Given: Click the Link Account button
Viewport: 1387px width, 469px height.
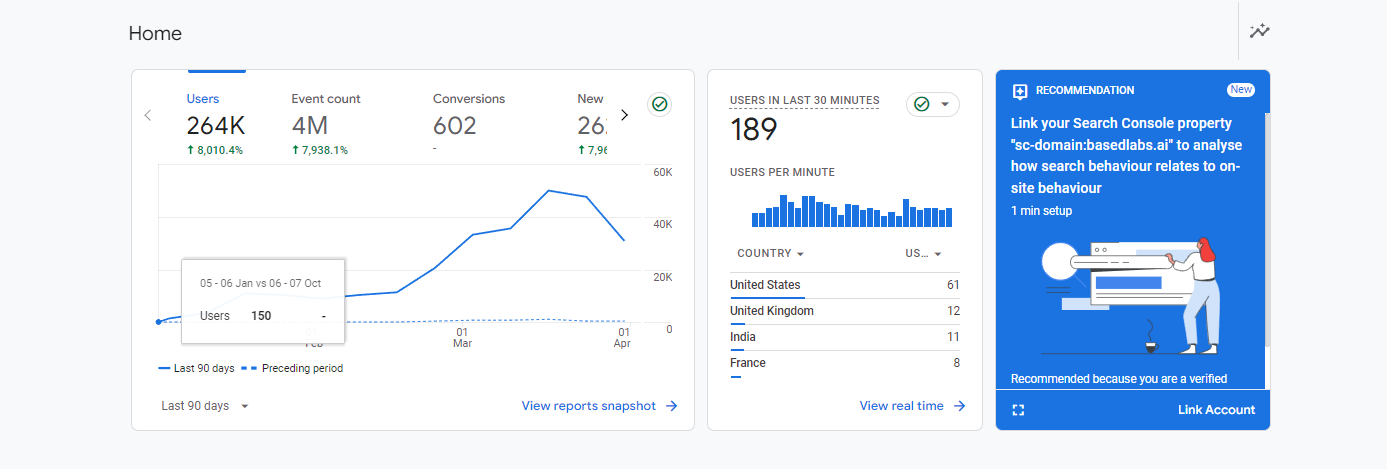Looking at the screenshot, I should pos(1216,410).
